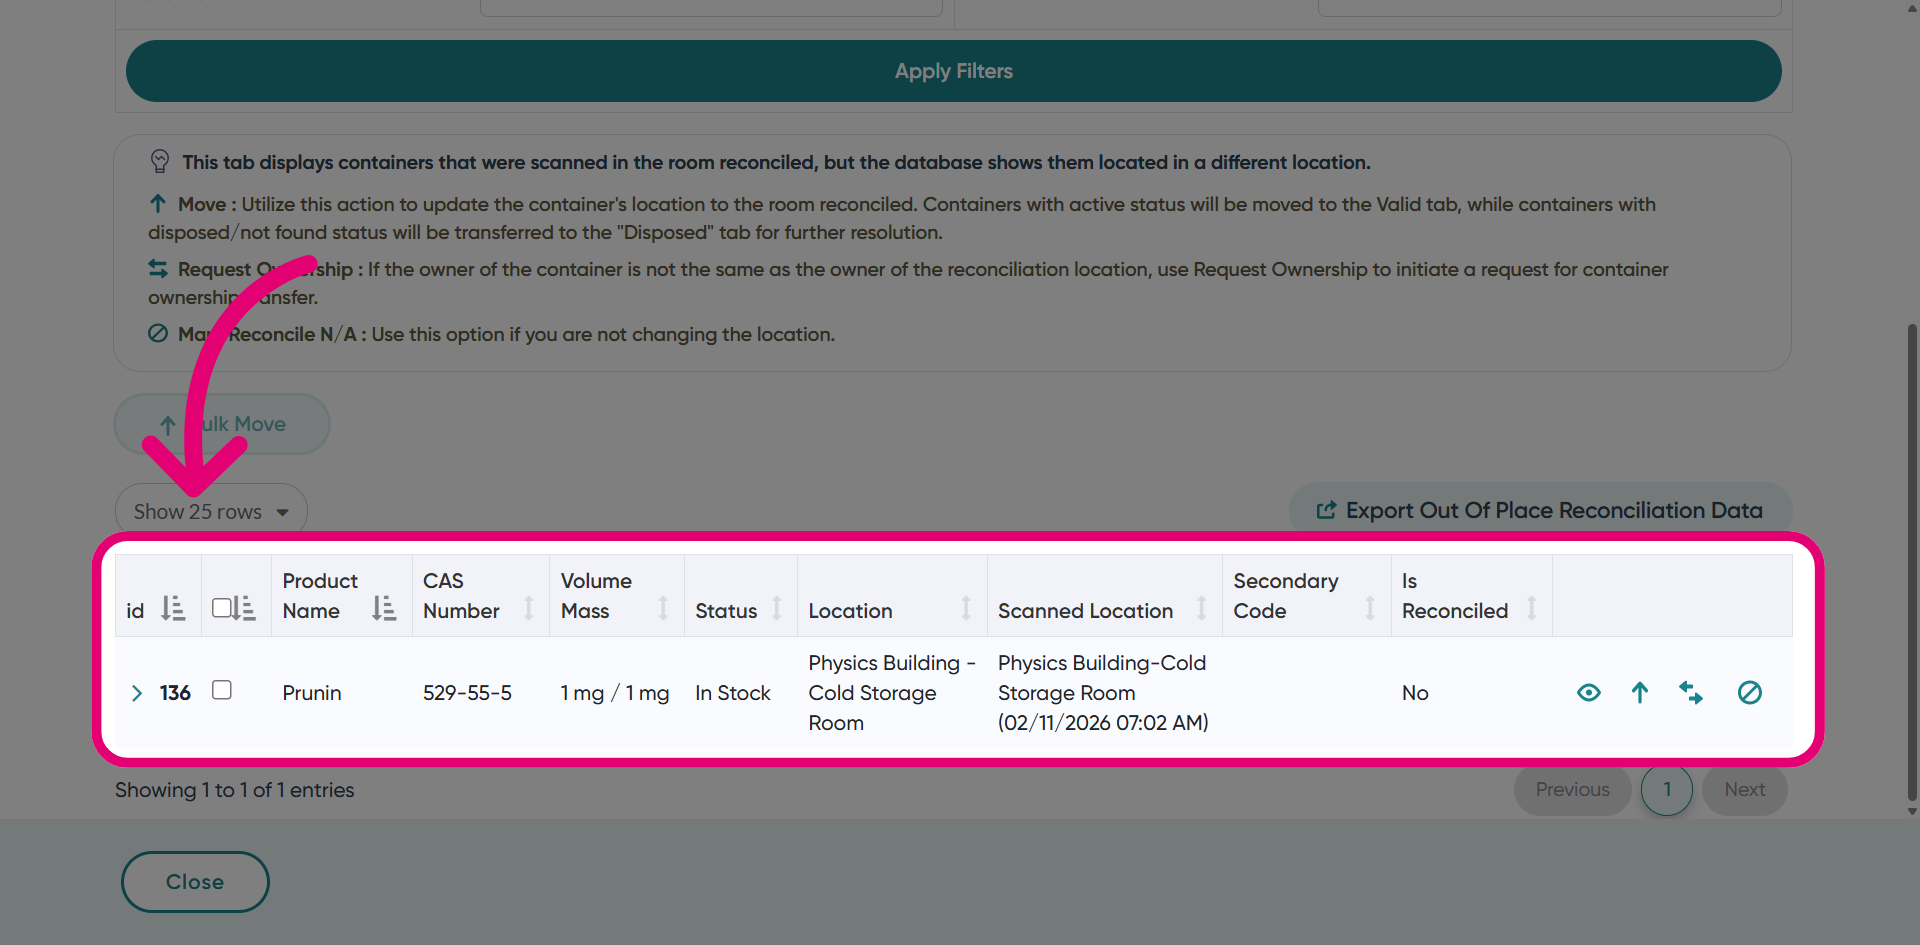Click the sort icon beside header checkbox
Image resolution: width=1920 pixels, height=945 pixels.
244,608
